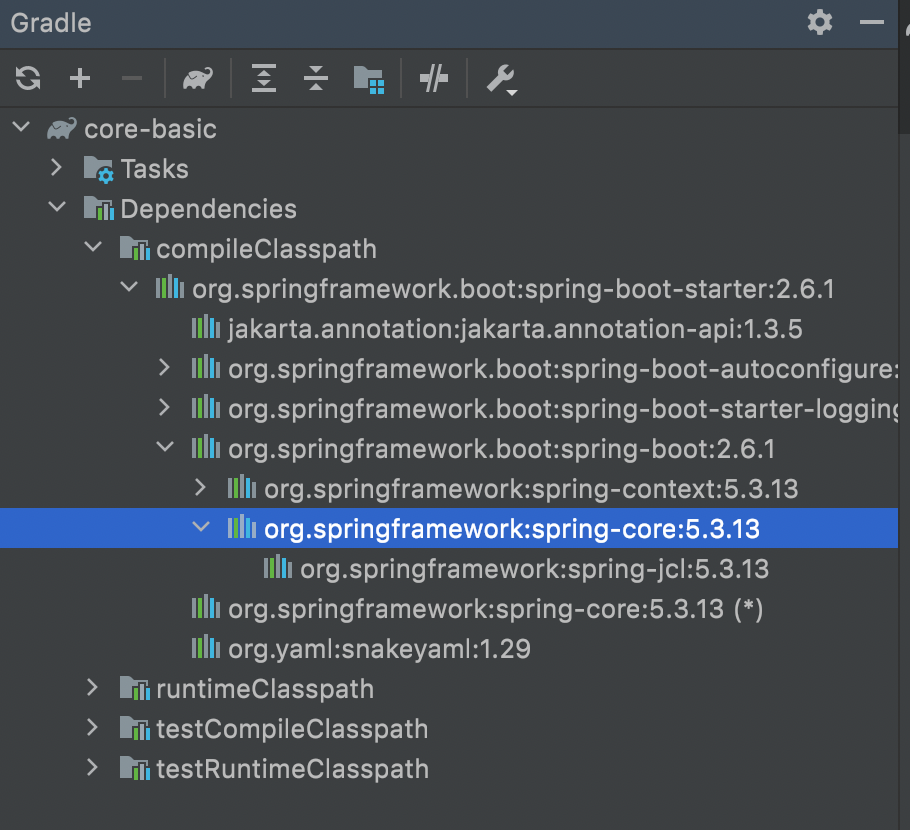Select compileClasspath configuration
This screenshot has width=910, height=830.
(266, 250)
